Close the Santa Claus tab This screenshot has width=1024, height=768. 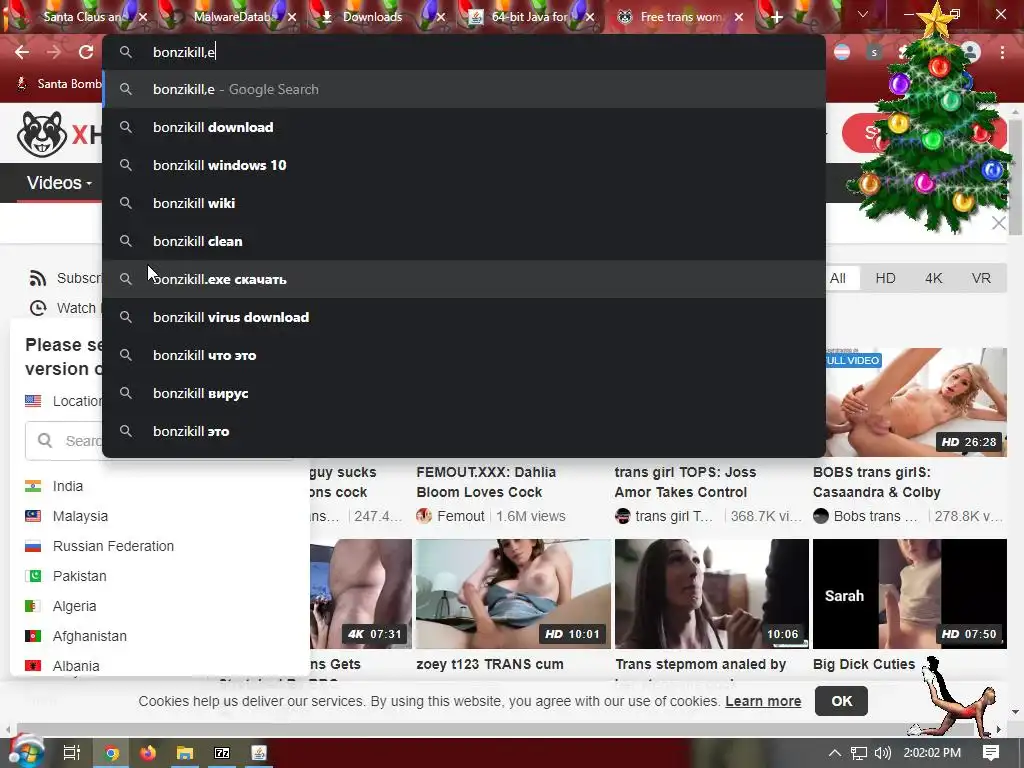pos(144,18)
